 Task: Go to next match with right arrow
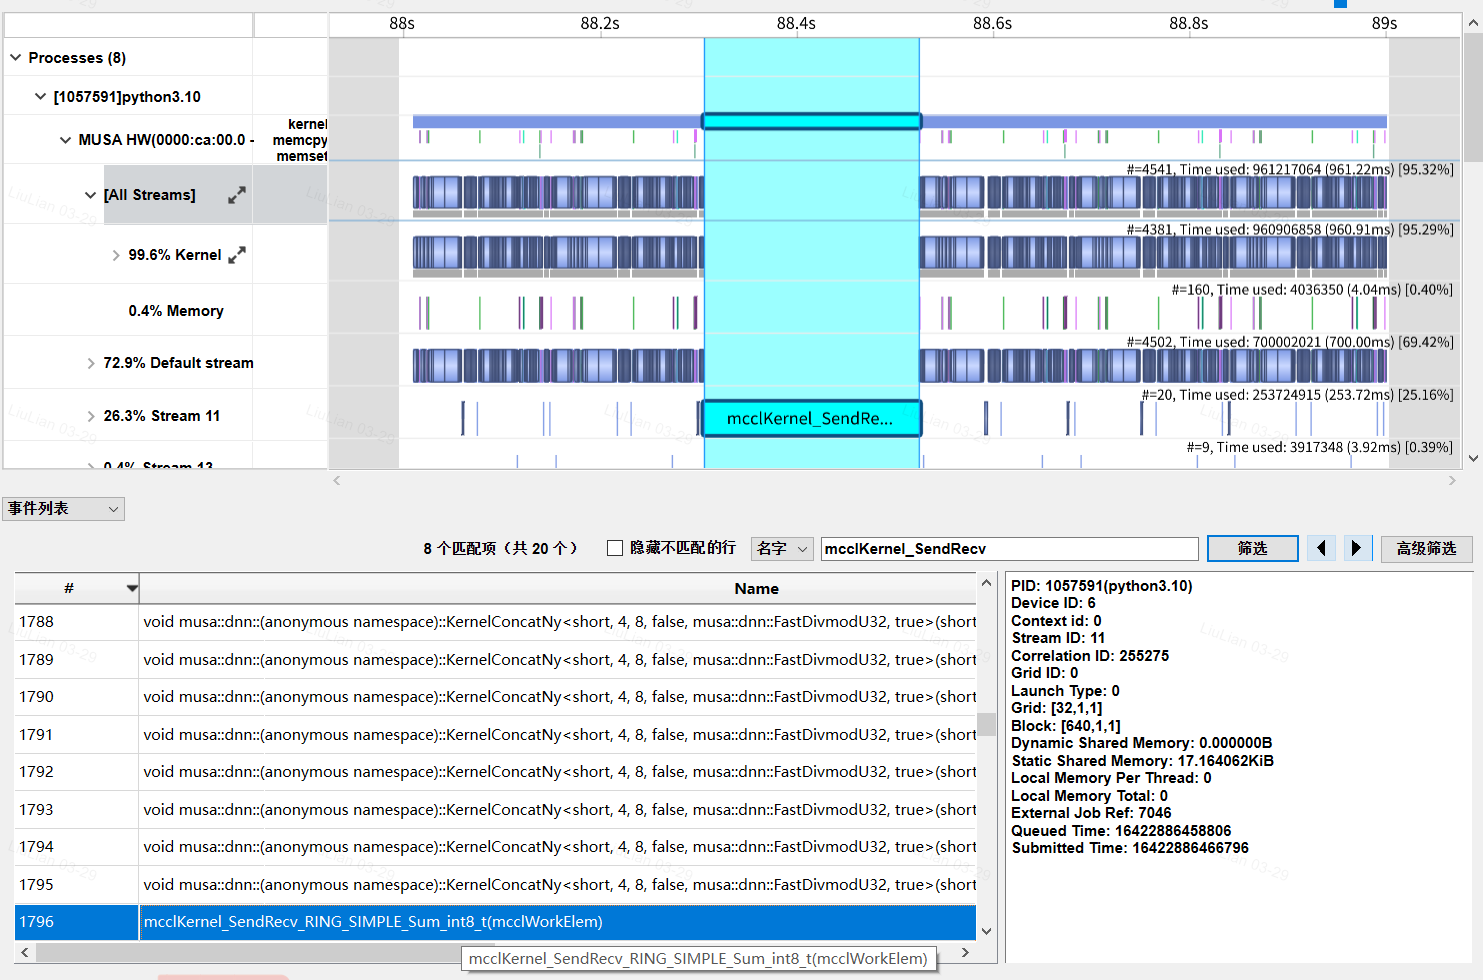coord(1356,548)
